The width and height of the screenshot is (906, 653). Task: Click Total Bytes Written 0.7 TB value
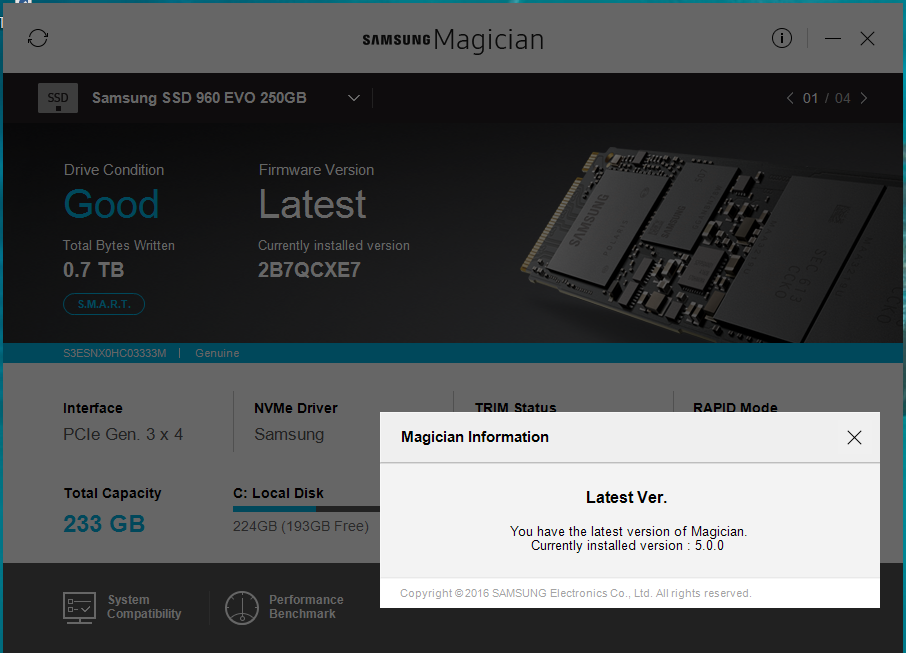pyautogui.click(x=94, y=270)
